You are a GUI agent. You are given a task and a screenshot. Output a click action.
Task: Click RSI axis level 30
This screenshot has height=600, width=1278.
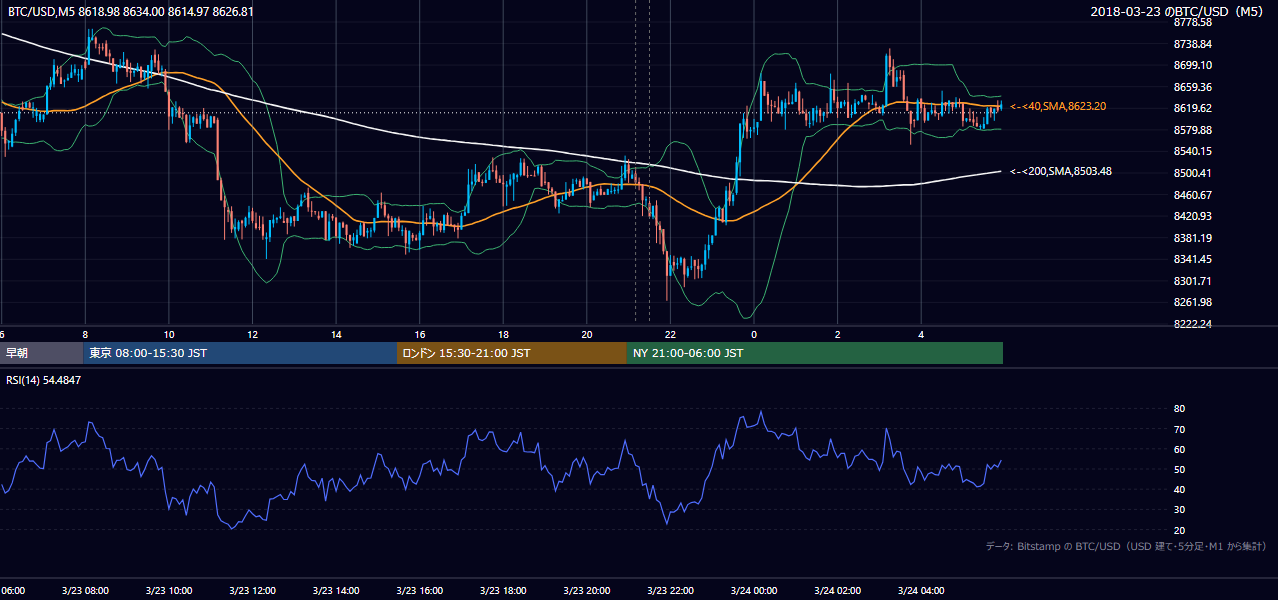click(1179, 510)
